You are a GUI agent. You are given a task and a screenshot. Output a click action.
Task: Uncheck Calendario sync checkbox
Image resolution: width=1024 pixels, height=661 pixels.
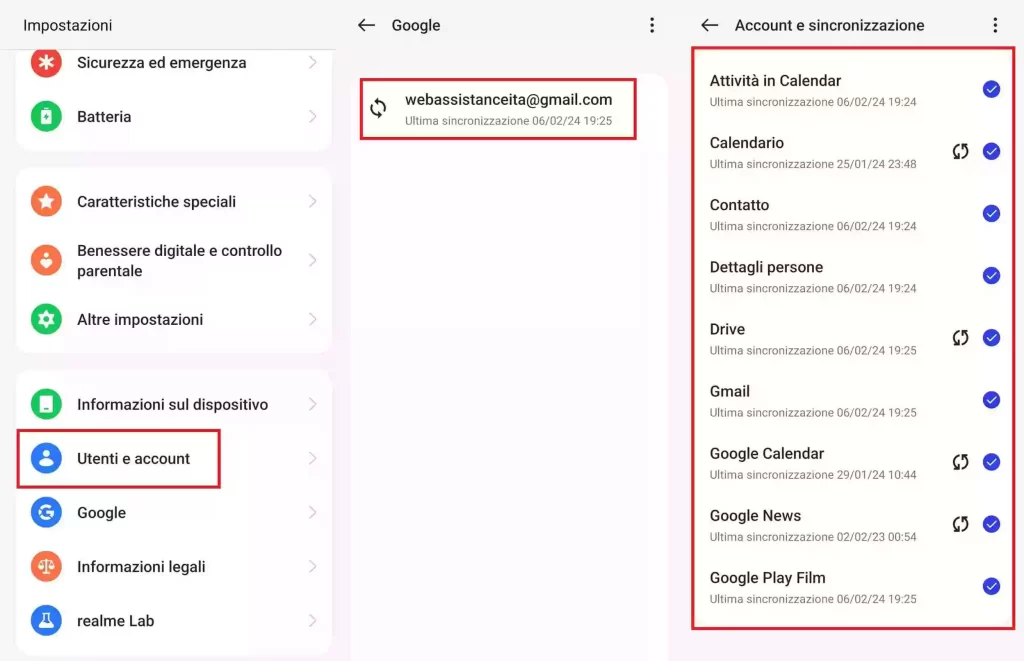point(991,152)
